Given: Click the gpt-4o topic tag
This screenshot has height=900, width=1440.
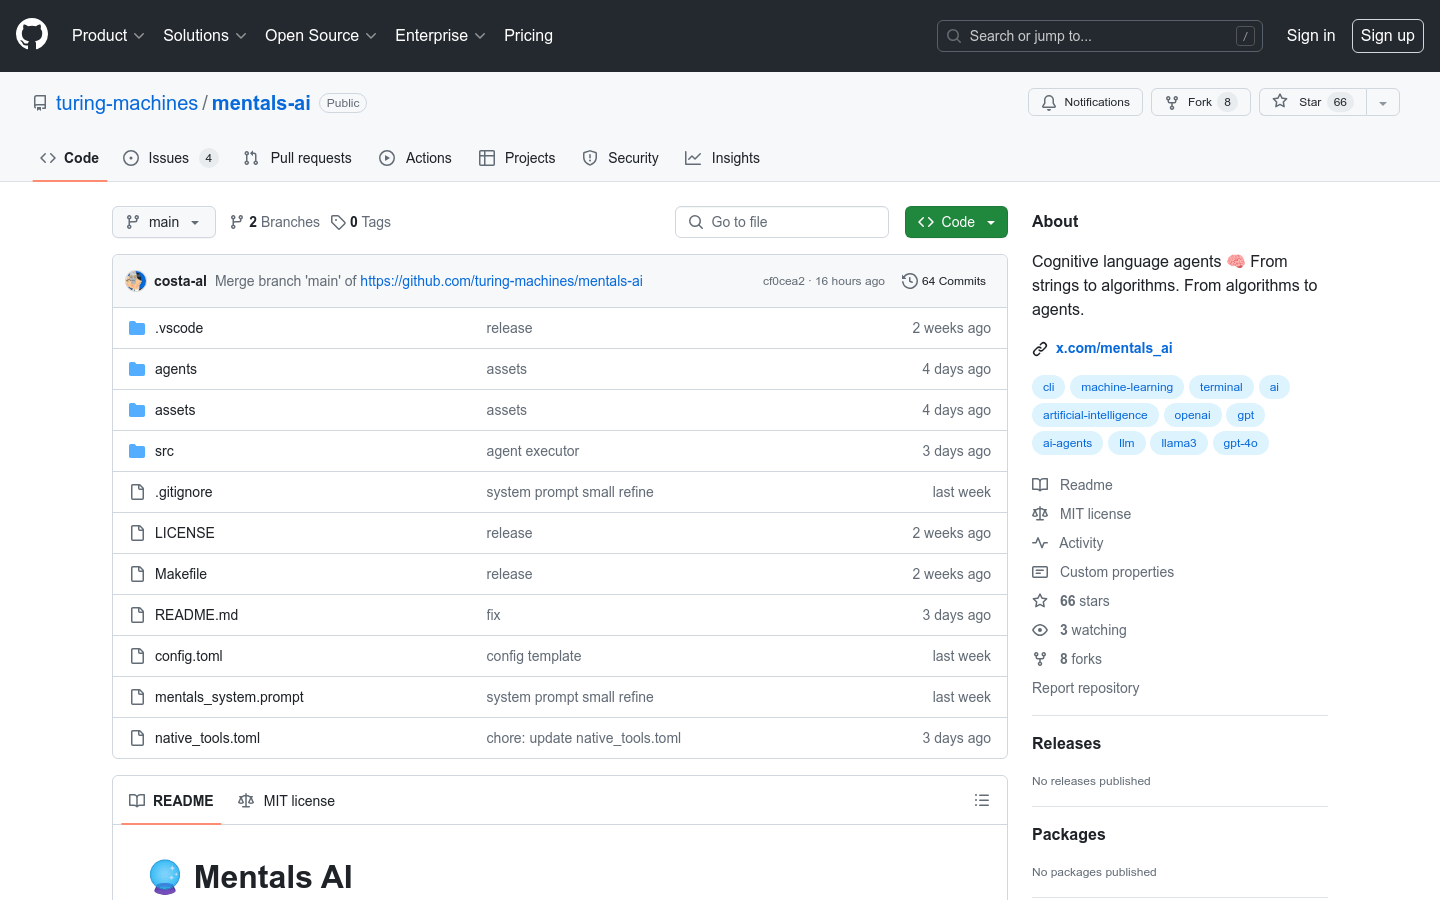Looking at the screenshot, I should click(x=1240, y=443).
